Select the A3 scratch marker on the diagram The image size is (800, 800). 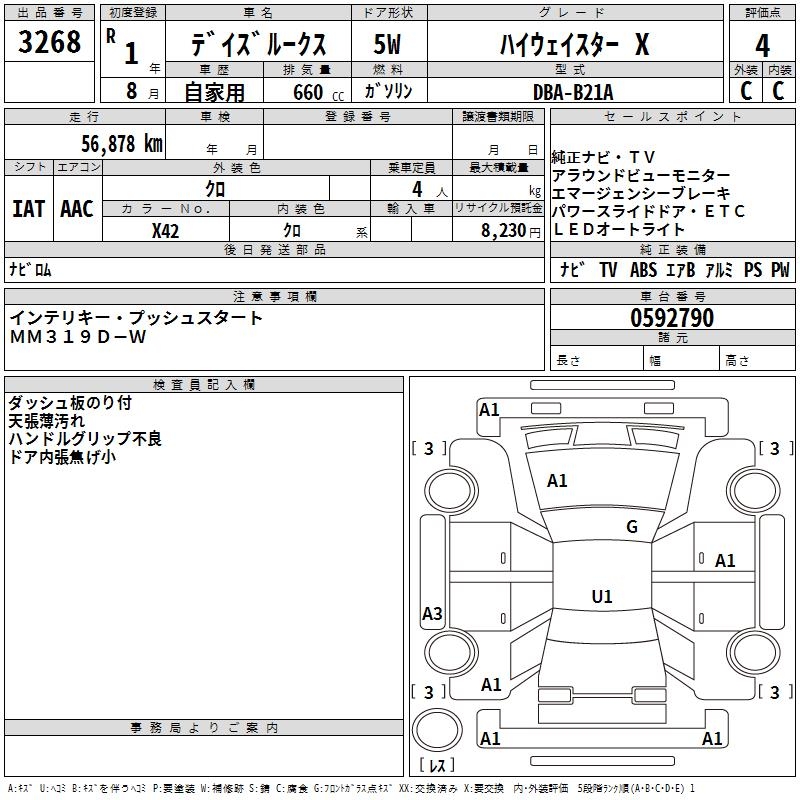(432, 614)
